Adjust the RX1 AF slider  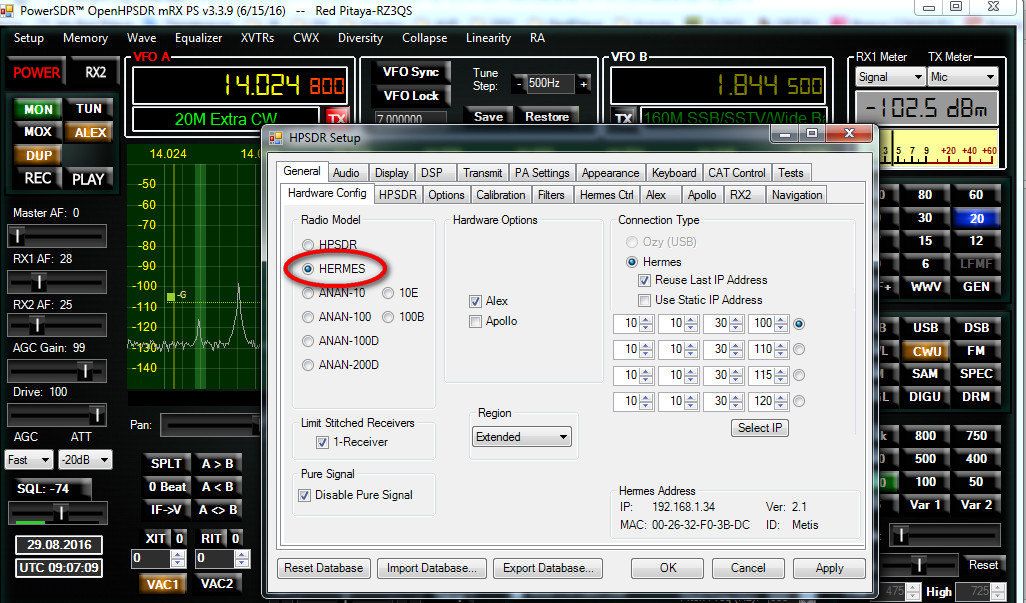pos(57,282)
